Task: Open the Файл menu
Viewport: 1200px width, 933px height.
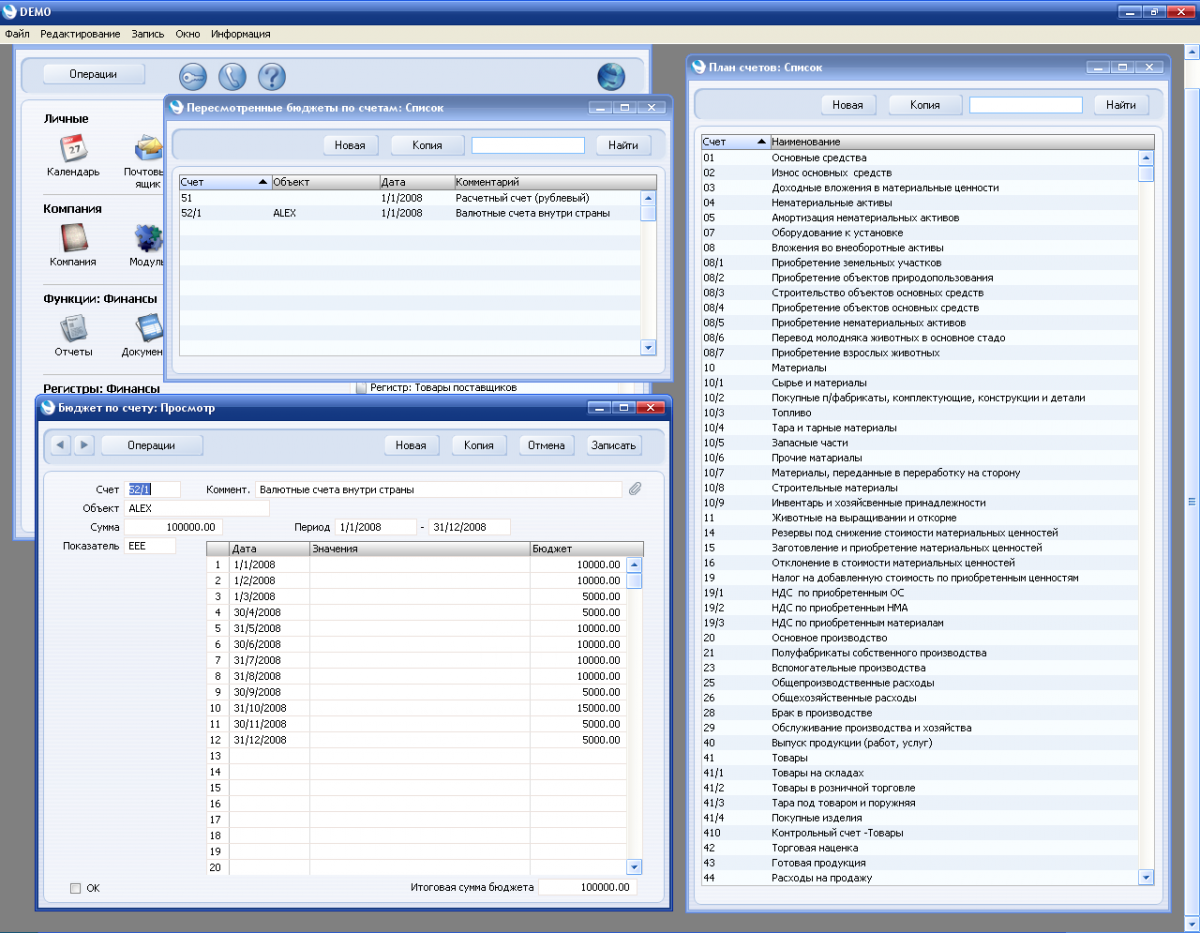Action: 17,33
